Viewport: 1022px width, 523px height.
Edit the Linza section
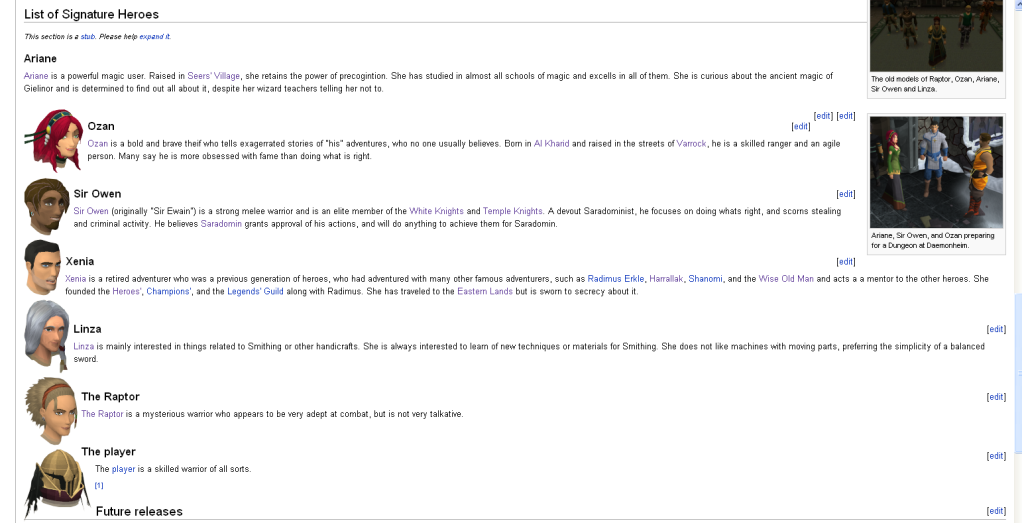995,329
